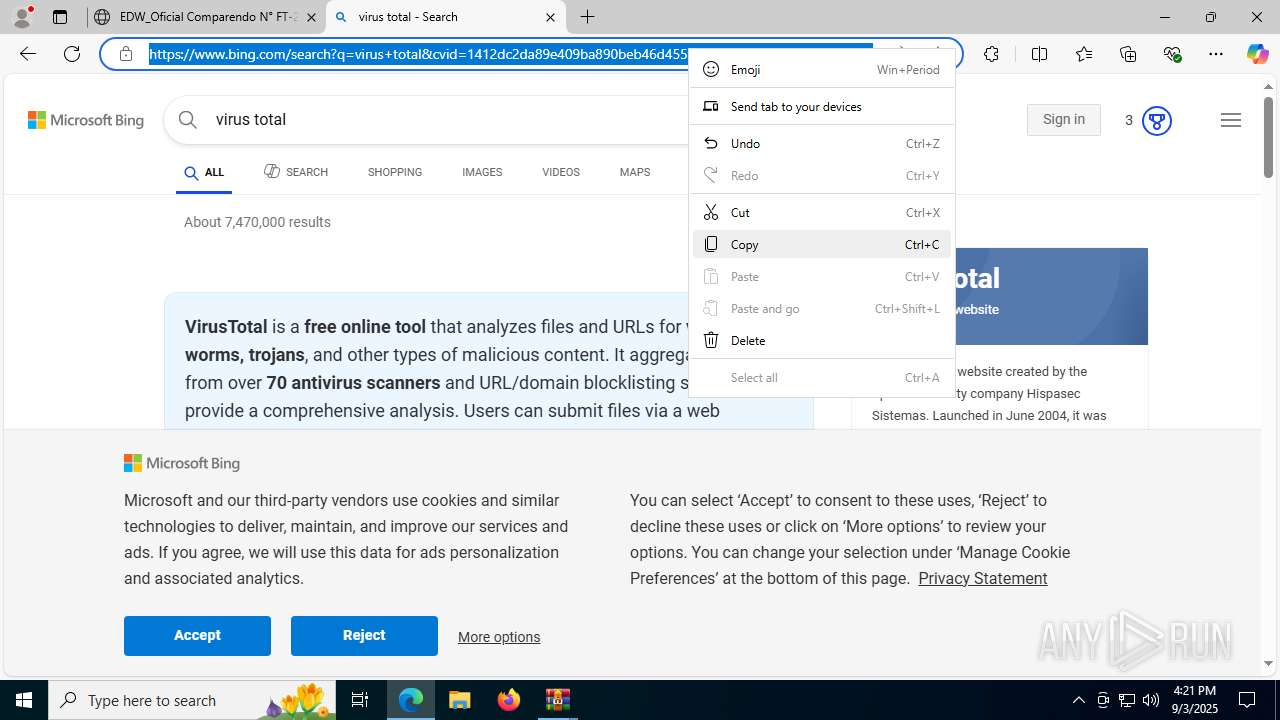Viewport: 1280px width, 720px height.
Task: Launch Copilot from the toolbar
Action: [x=1257, y=54]
